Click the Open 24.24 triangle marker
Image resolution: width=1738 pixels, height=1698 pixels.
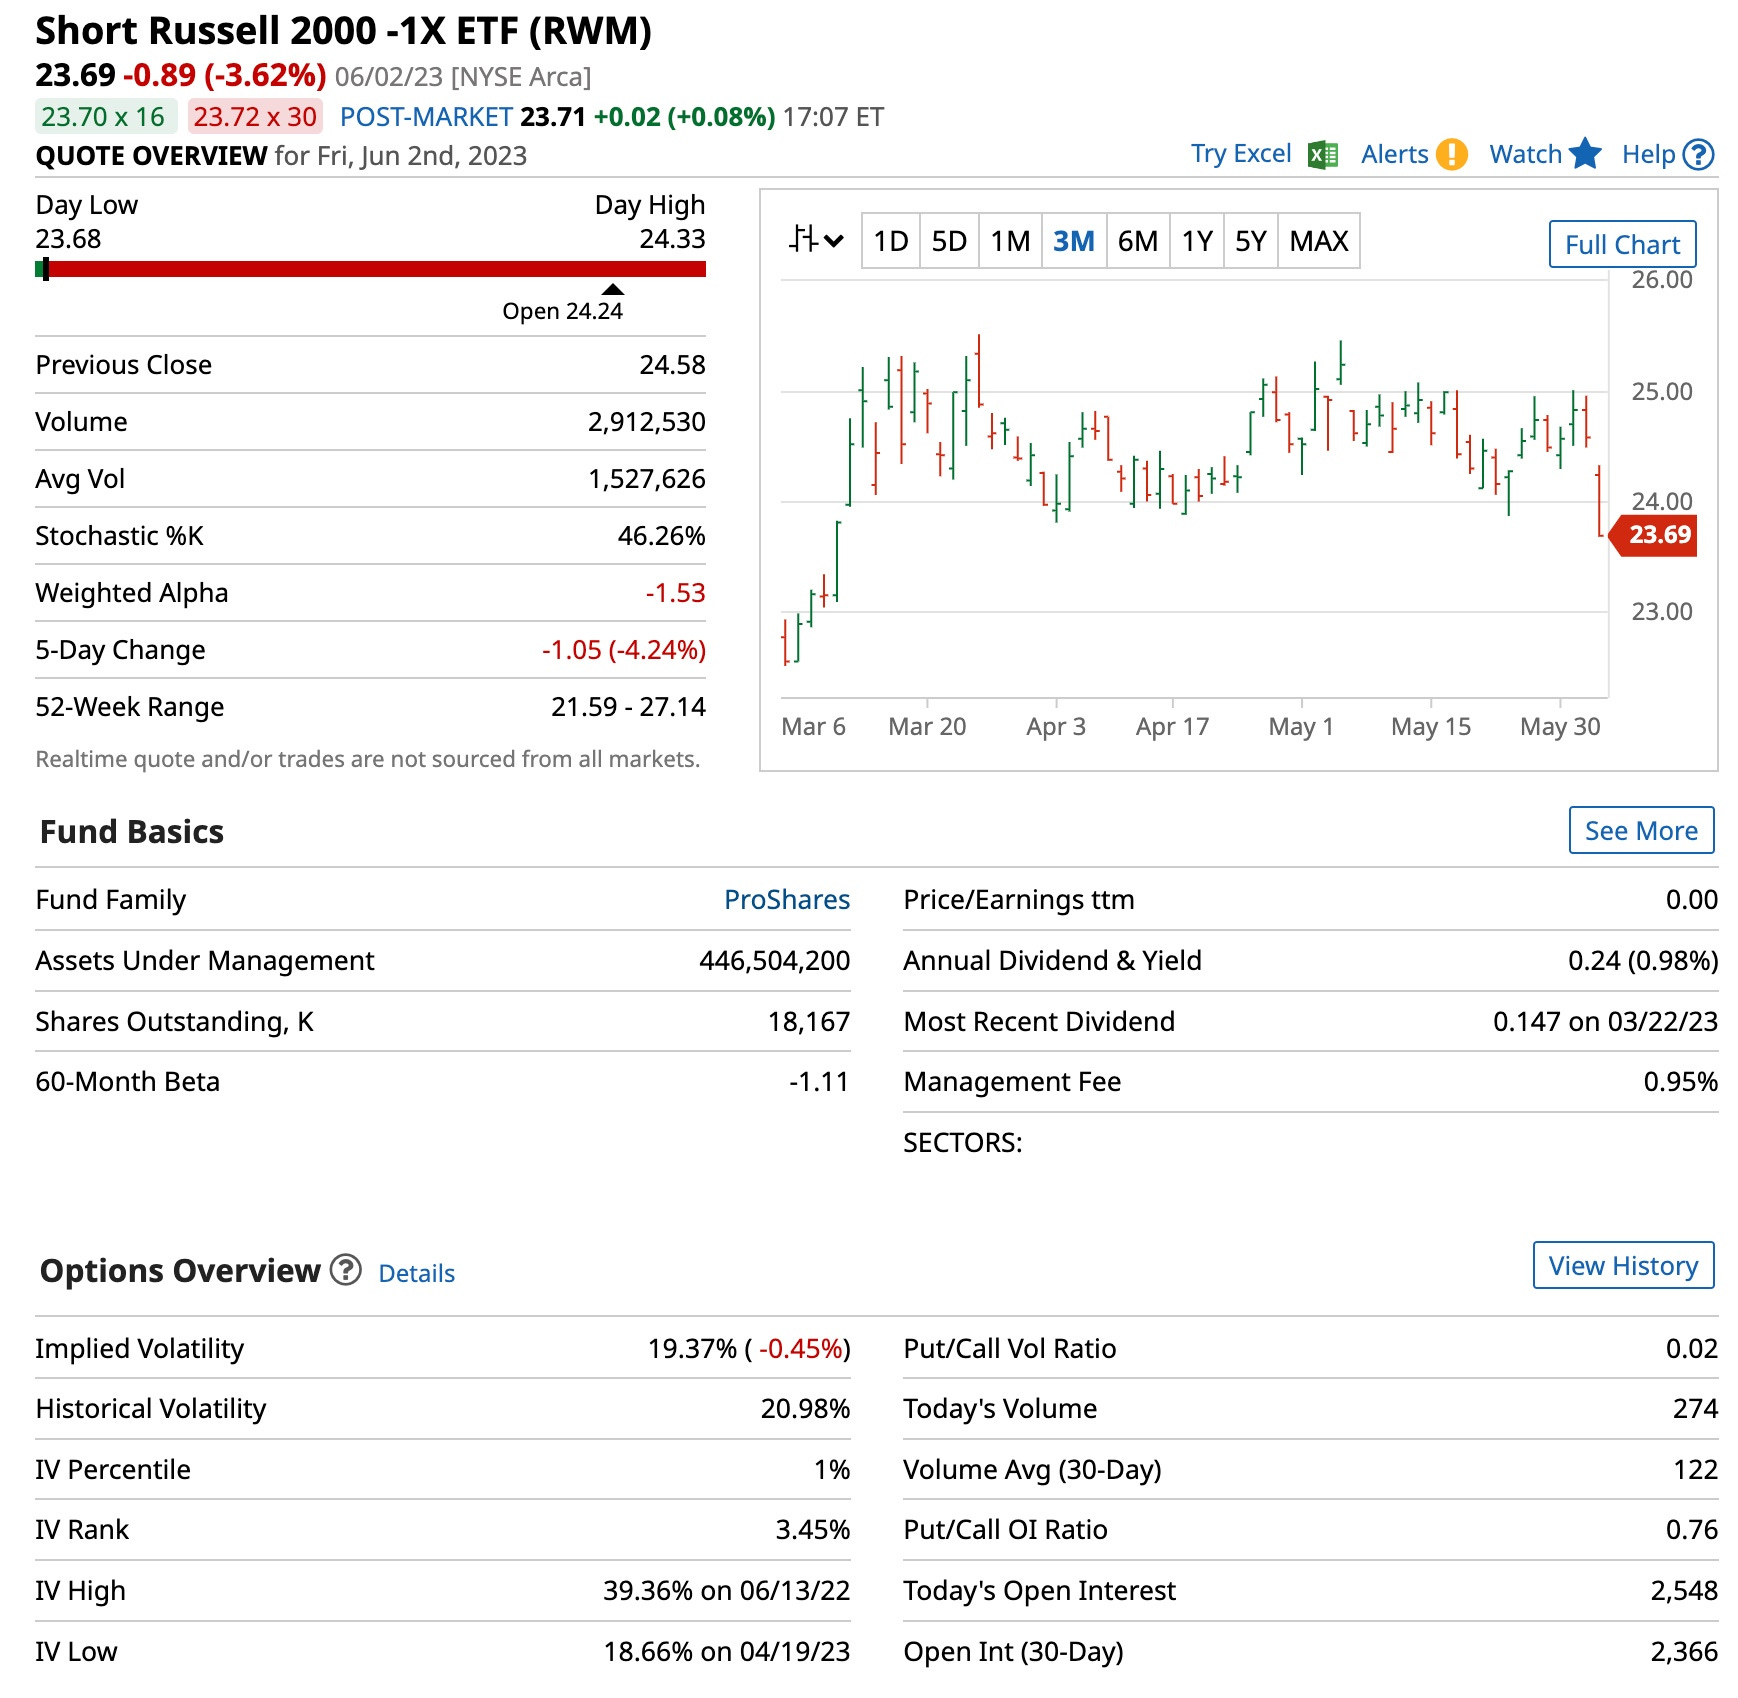pos(613,289)
